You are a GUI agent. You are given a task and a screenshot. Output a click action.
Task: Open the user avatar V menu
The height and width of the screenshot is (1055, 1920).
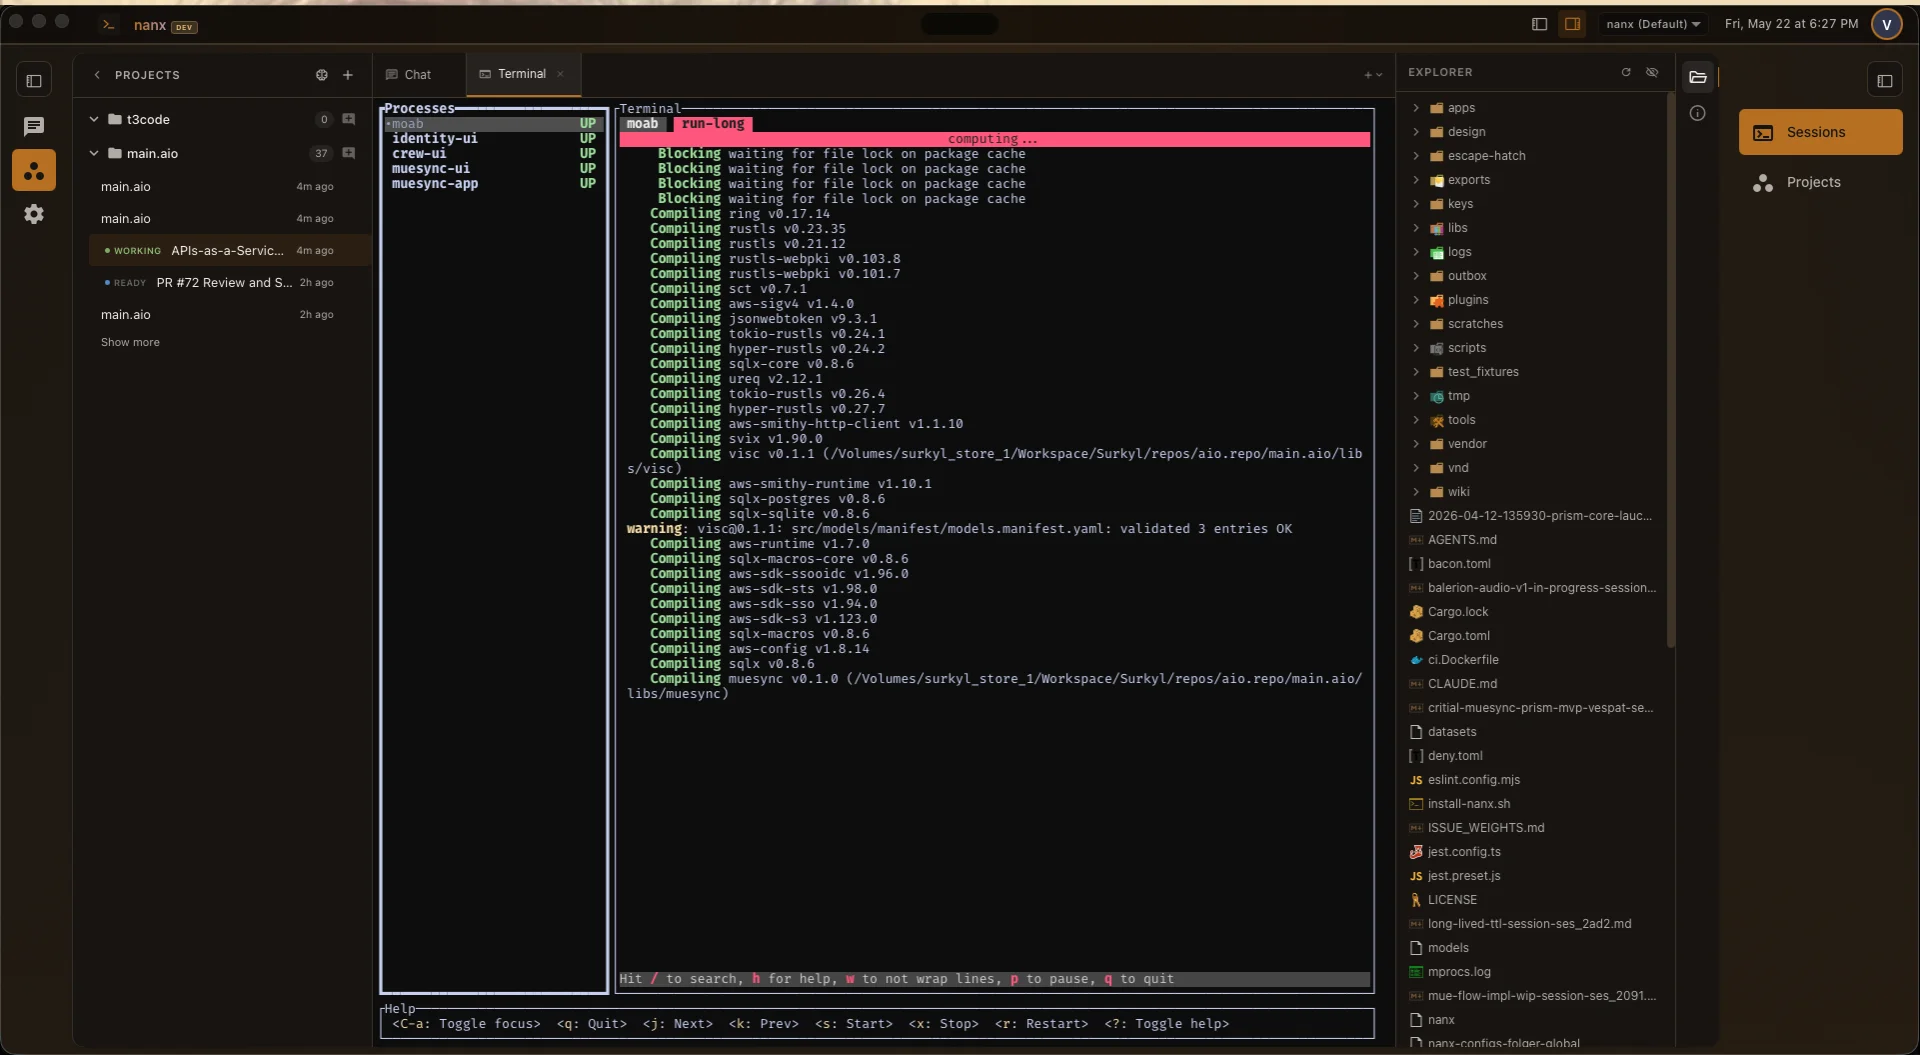pyautogui.click(x=1886, y=24)
